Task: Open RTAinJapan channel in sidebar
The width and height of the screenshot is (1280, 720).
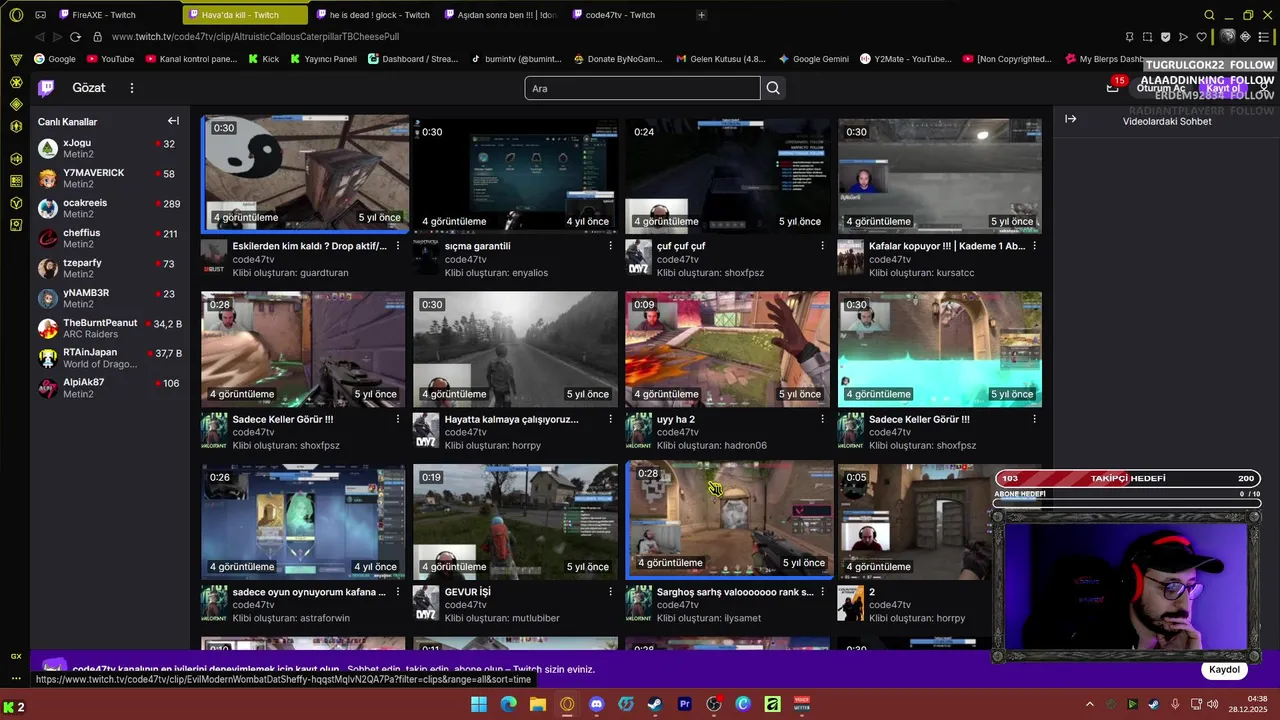Action: [x=110, y=358]
